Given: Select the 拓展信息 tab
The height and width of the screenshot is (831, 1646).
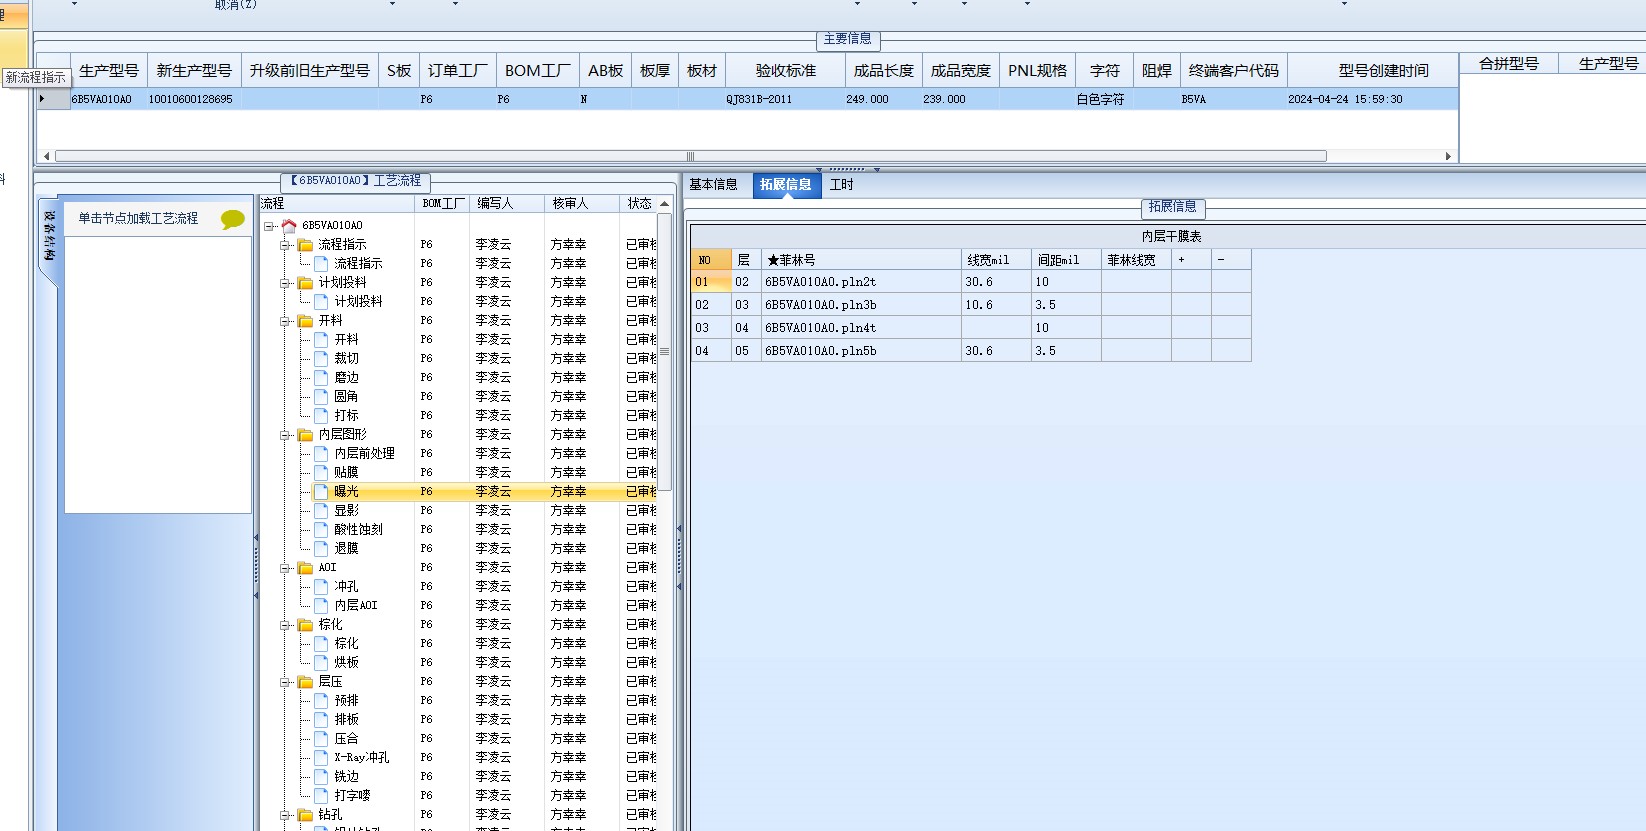Looking at the screenshot, I should [786, 185].
